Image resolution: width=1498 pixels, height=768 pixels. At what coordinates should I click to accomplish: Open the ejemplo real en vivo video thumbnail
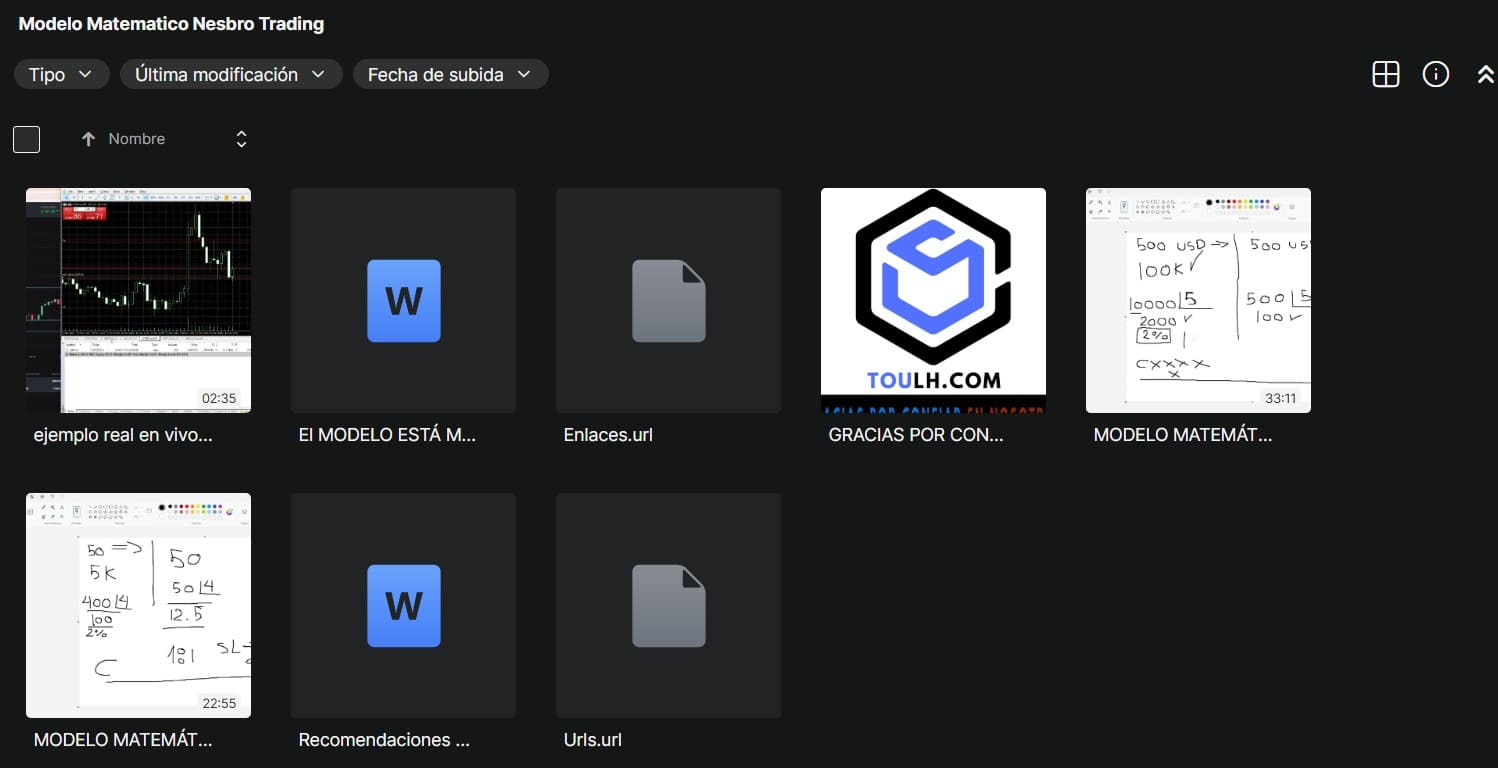[x=138, y=300]
